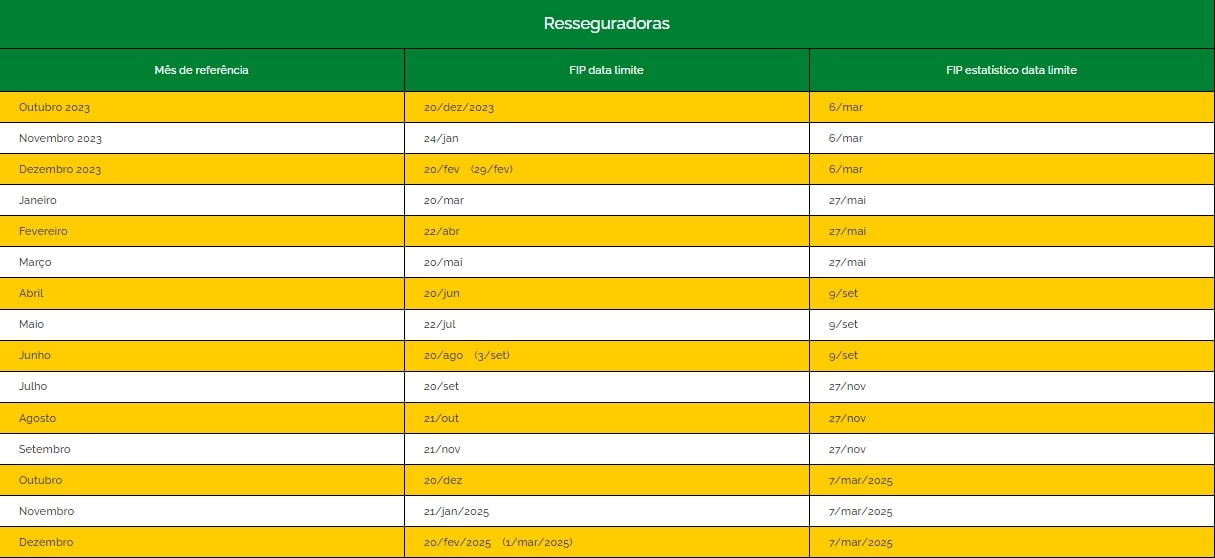The width and height of the screenshot is (1215, 558).
Task: Select the Mês de referência column header
Action: (202, 70)
